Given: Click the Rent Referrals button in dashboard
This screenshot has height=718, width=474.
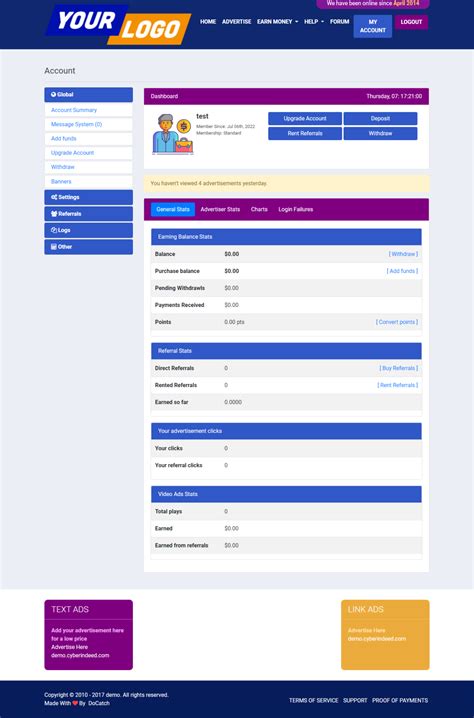Looking at the screenshot, I should coord(305,134).
